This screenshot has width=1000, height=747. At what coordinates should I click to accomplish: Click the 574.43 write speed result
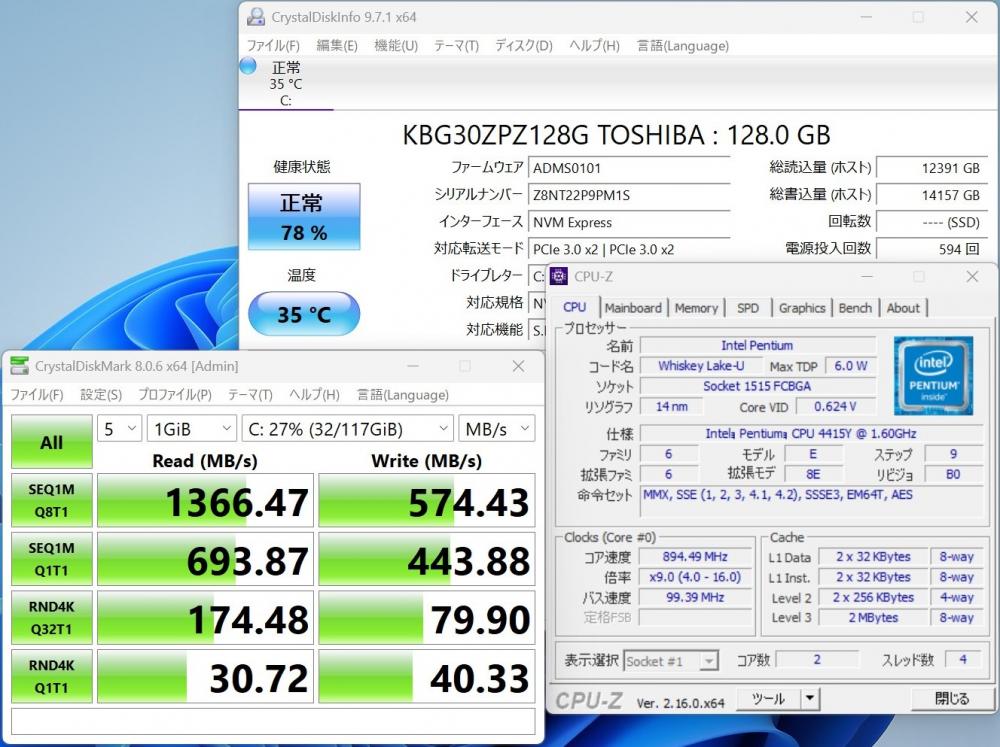tap(427, 501)
